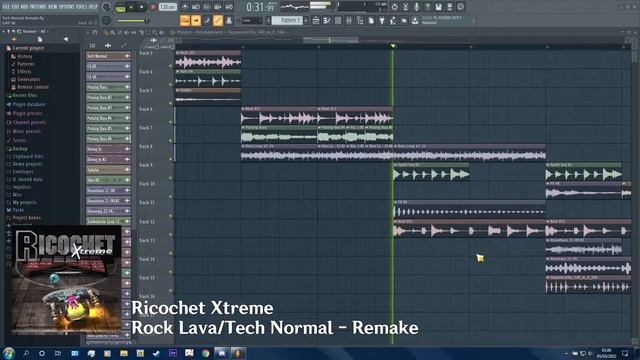640x360 pixels.
Task: Mute Track 9 using its green dot
Action: tap(171, 178)
